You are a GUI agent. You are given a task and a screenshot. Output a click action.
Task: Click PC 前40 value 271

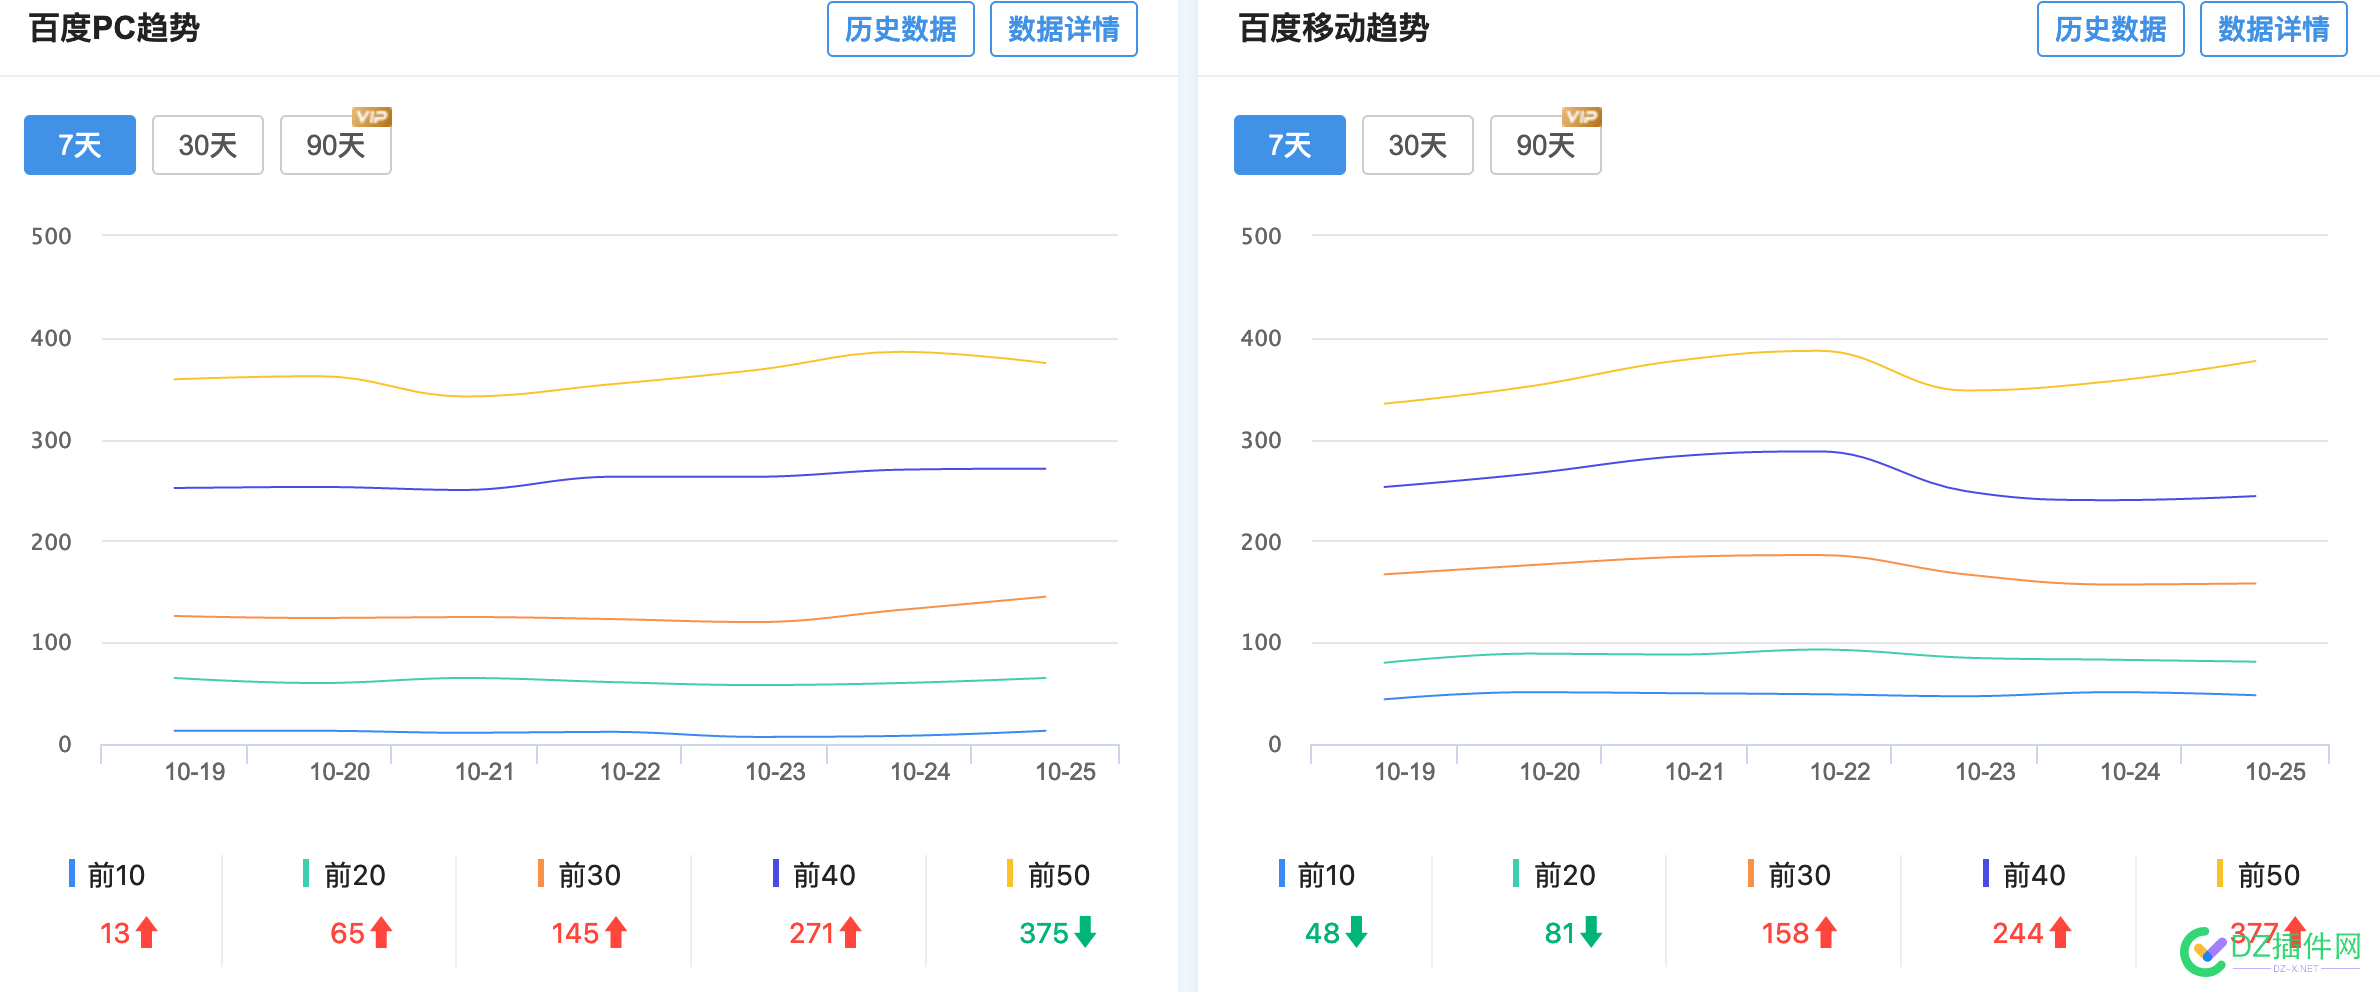(x=812, y=934)
